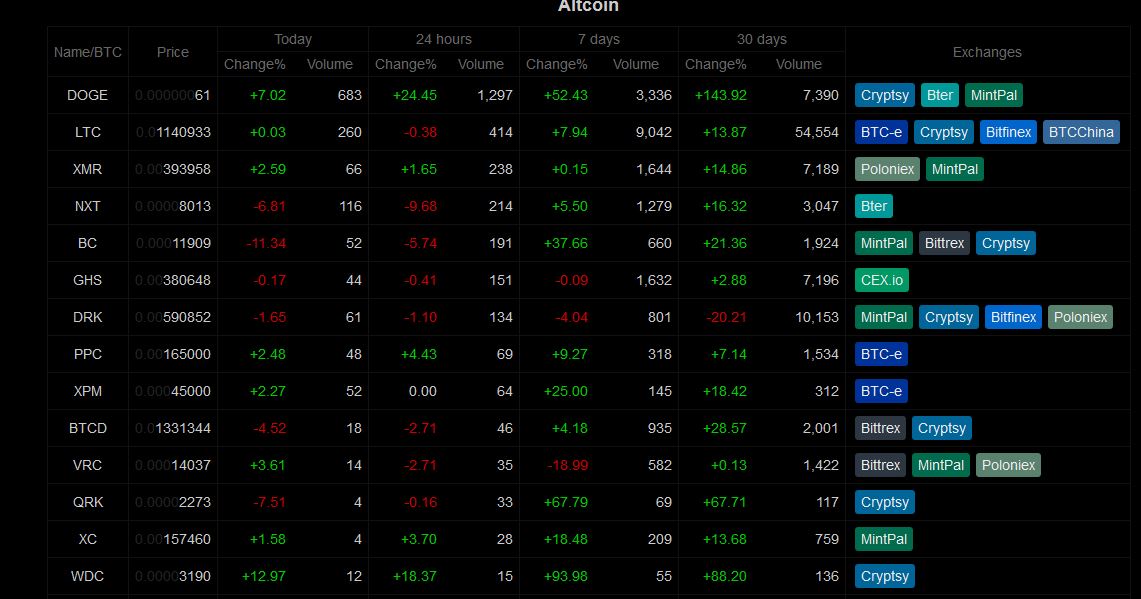Screen dimensions: 1141x599
Task: Sort by Volume under 24 hours
Action: click(480, 64)
